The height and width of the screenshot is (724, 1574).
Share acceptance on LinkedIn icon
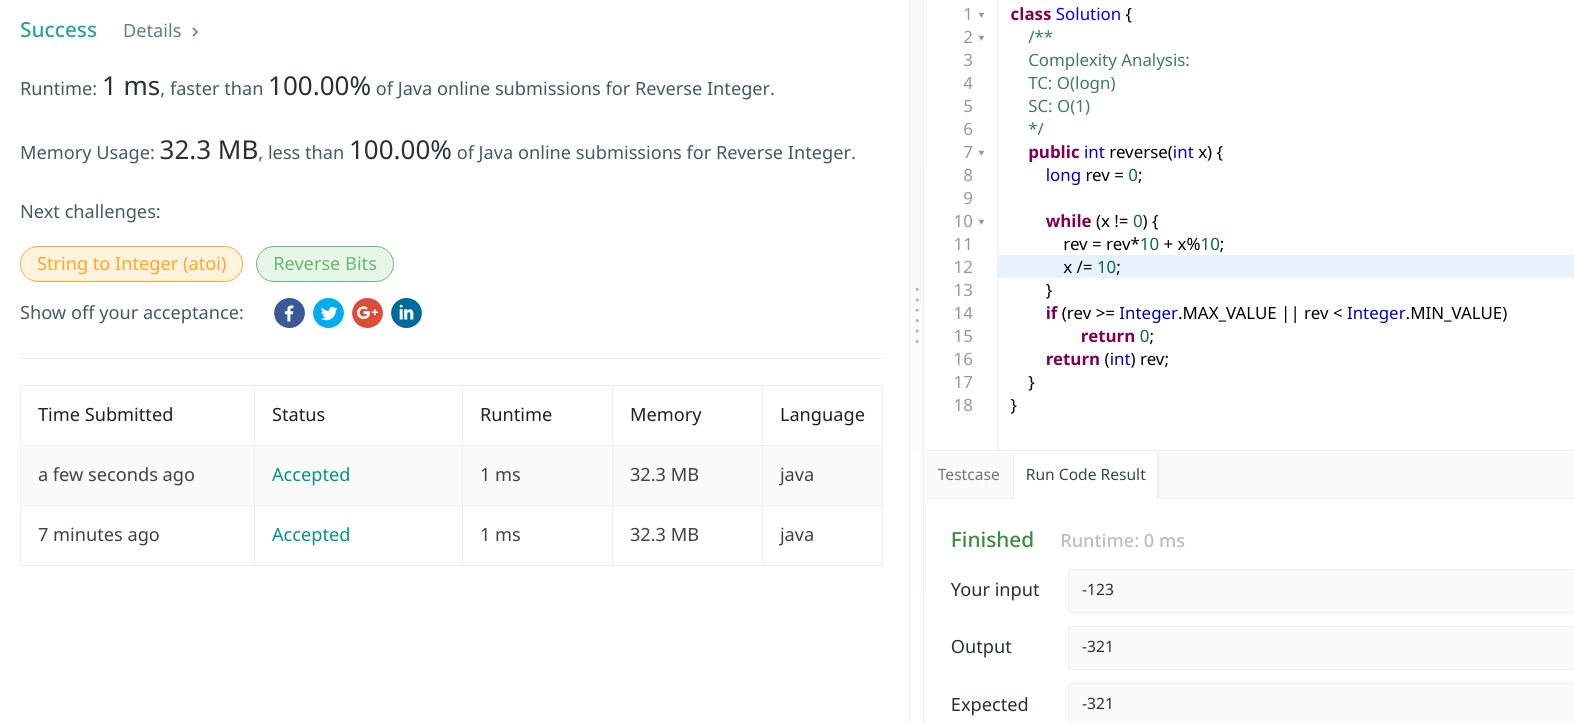coord(406,313)
